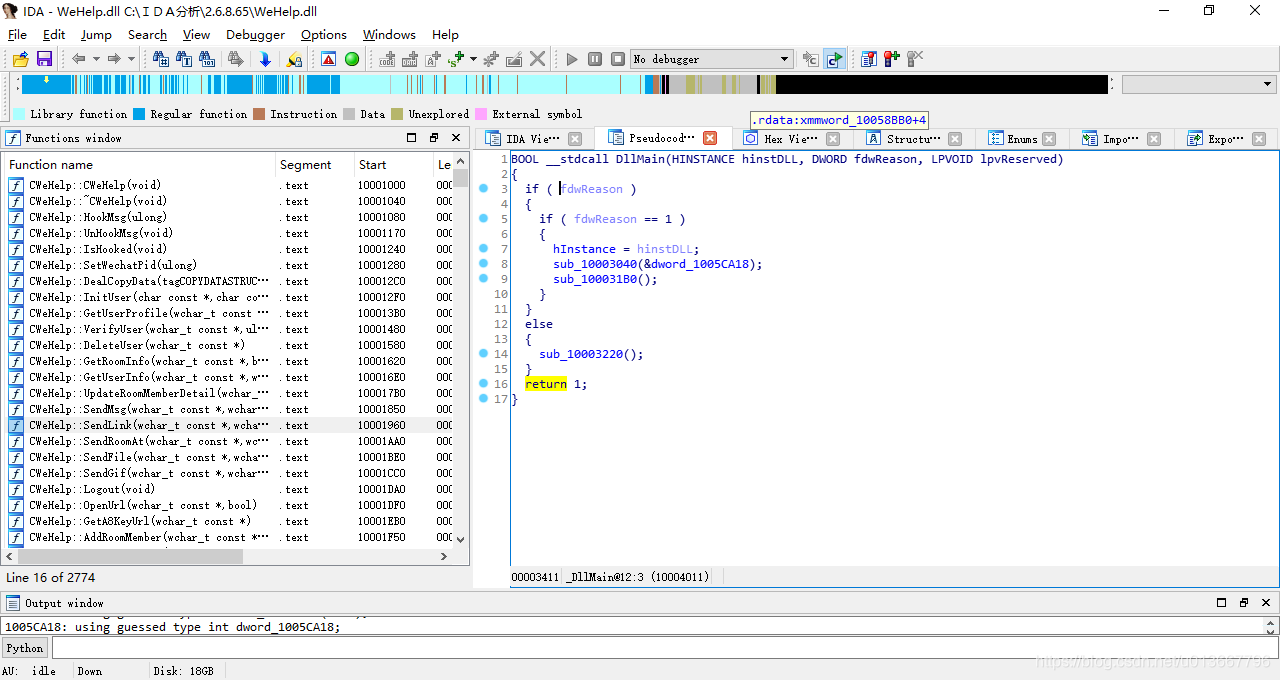Start process with the play button
The image size is (1280, 680).
(572, 59)
